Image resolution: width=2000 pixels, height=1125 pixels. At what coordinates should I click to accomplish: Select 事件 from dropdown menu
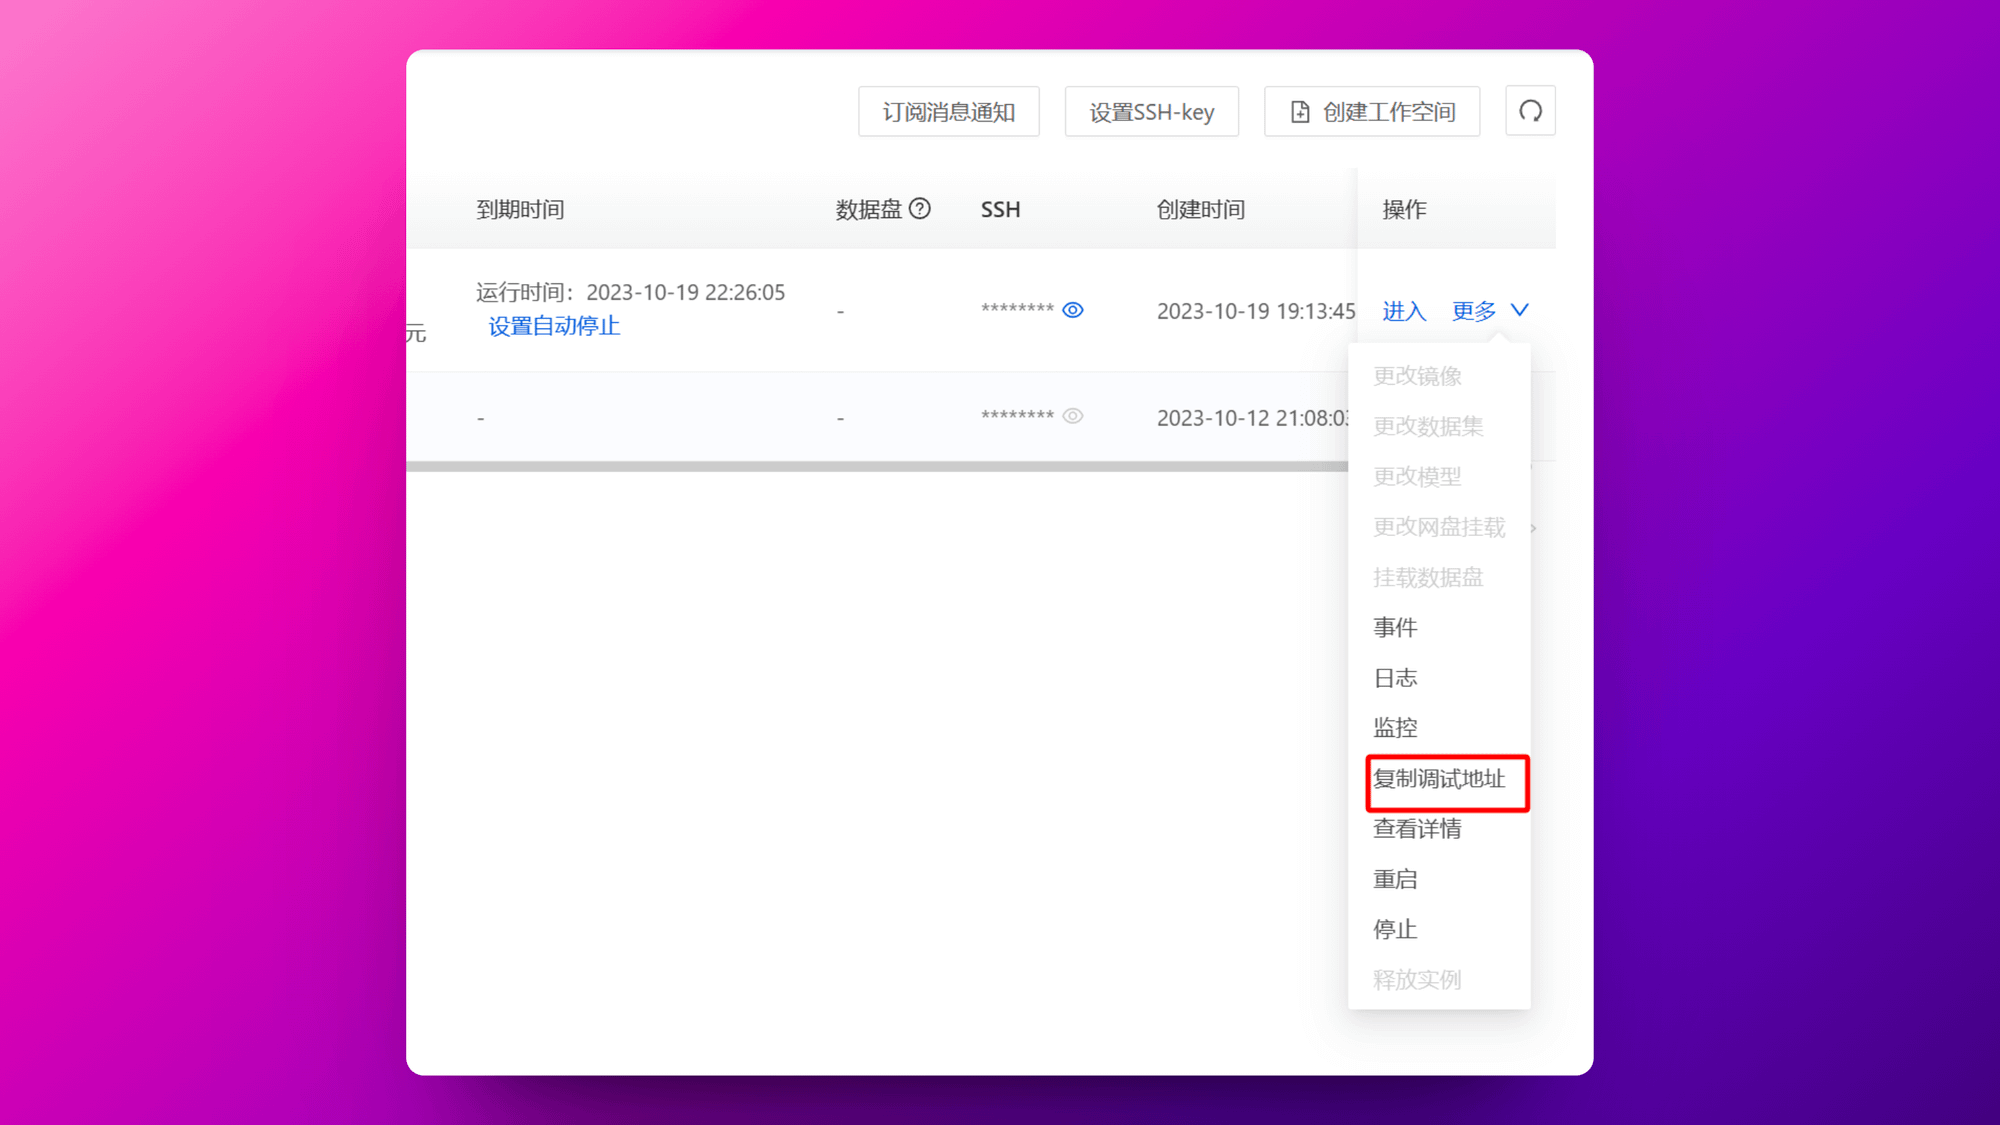click(x=1395, y=627)
